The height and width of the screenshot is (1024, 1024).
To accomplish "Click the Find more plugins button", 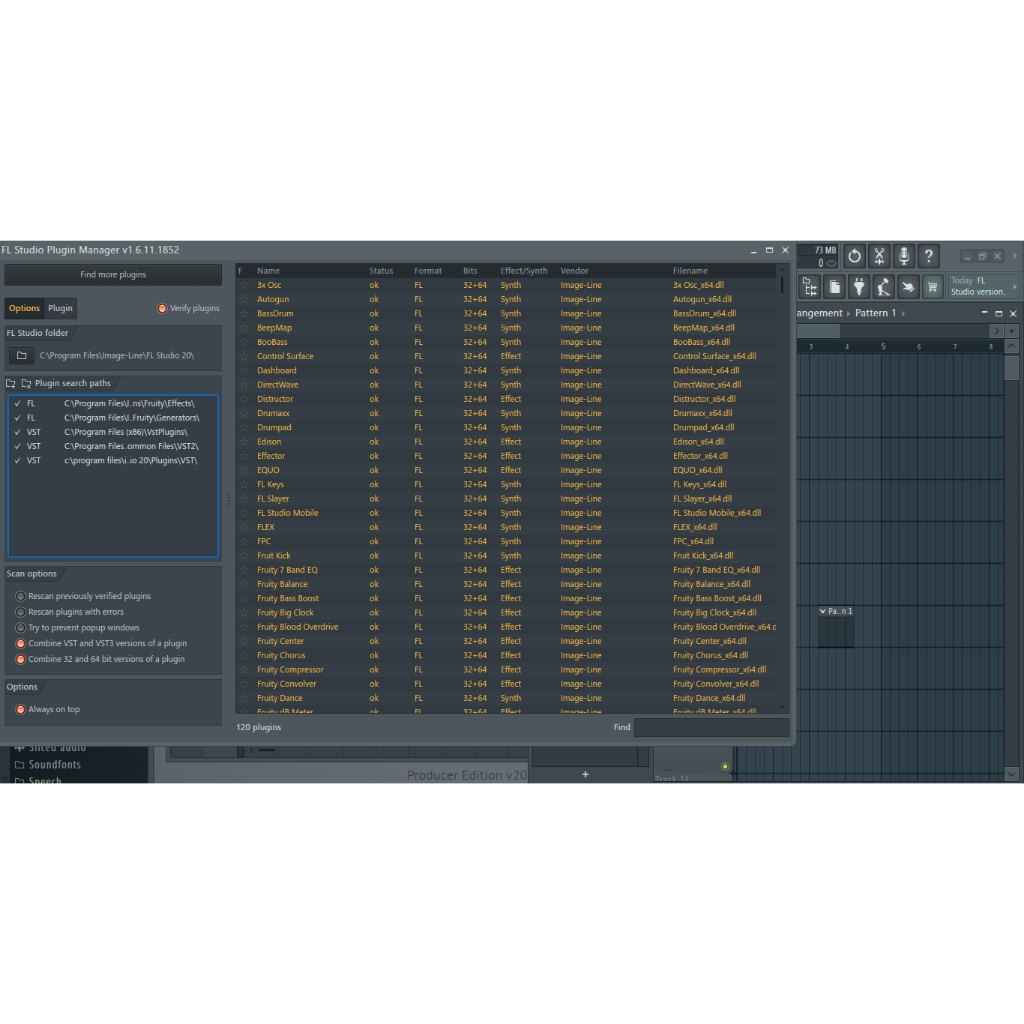I will point(113,274).
